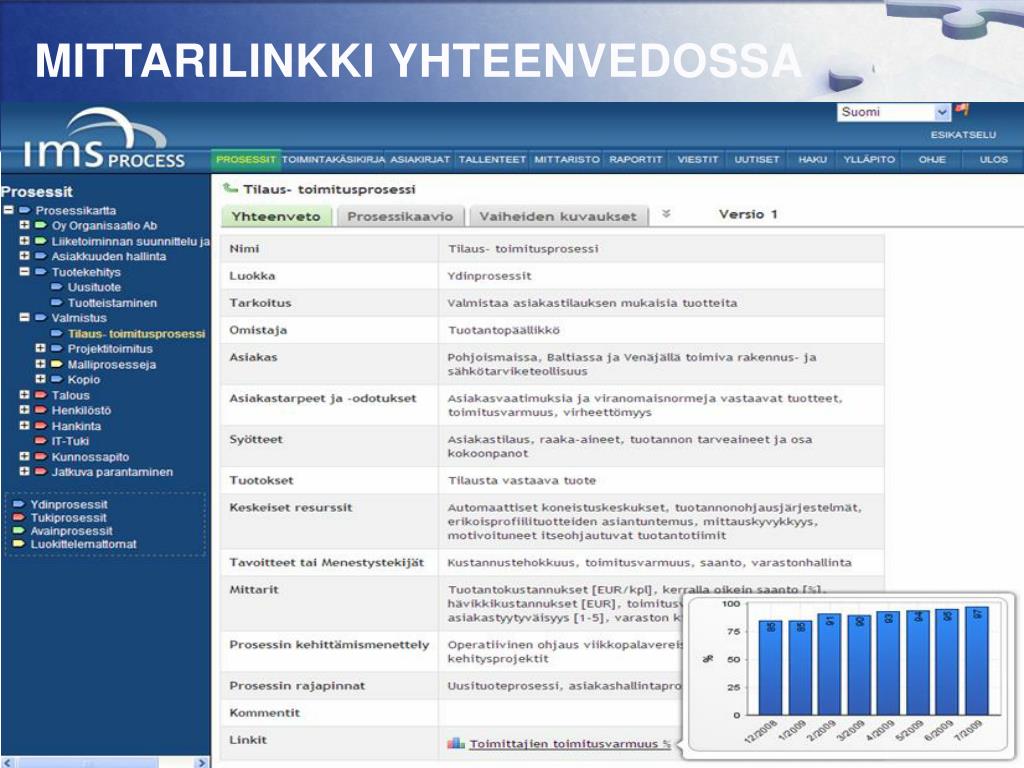The height and width of the screenshot is (768, 1024).
Task: Collapse the Tuotekehitys node
Action: point(25,271)
